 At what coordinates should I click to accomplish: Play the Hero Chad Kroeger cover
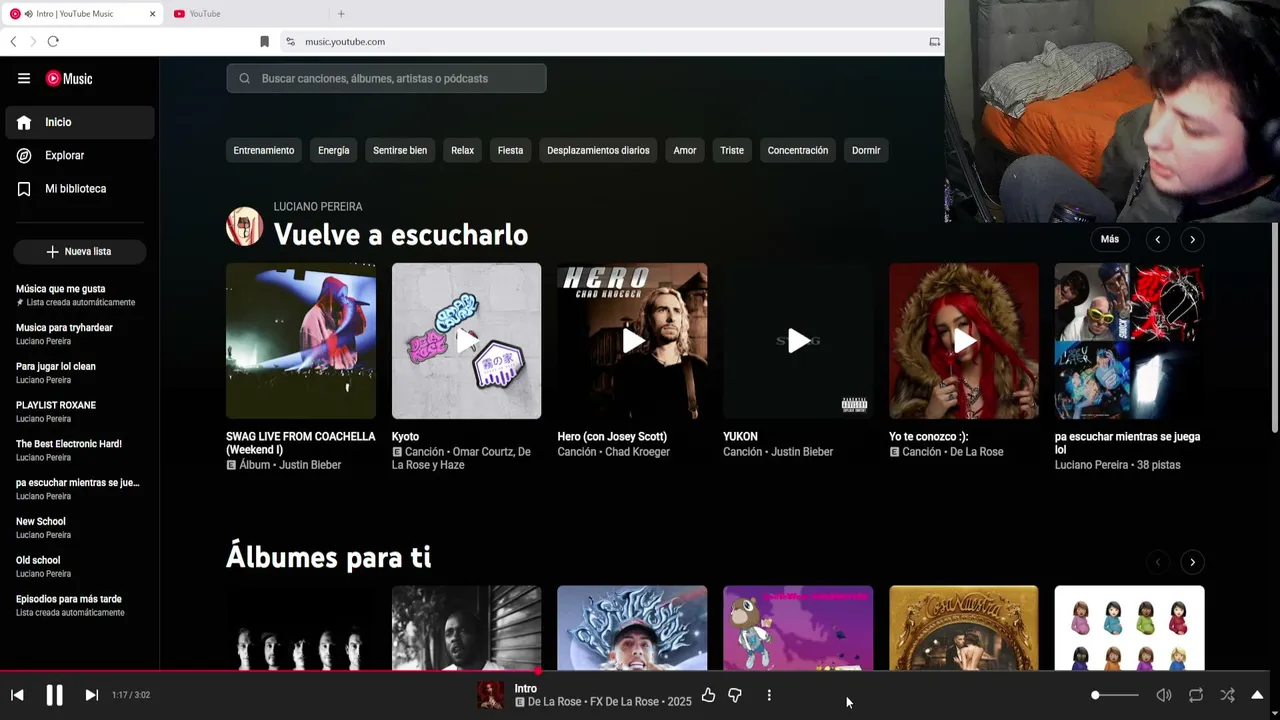pyautogui.click(x=632, y=341)
